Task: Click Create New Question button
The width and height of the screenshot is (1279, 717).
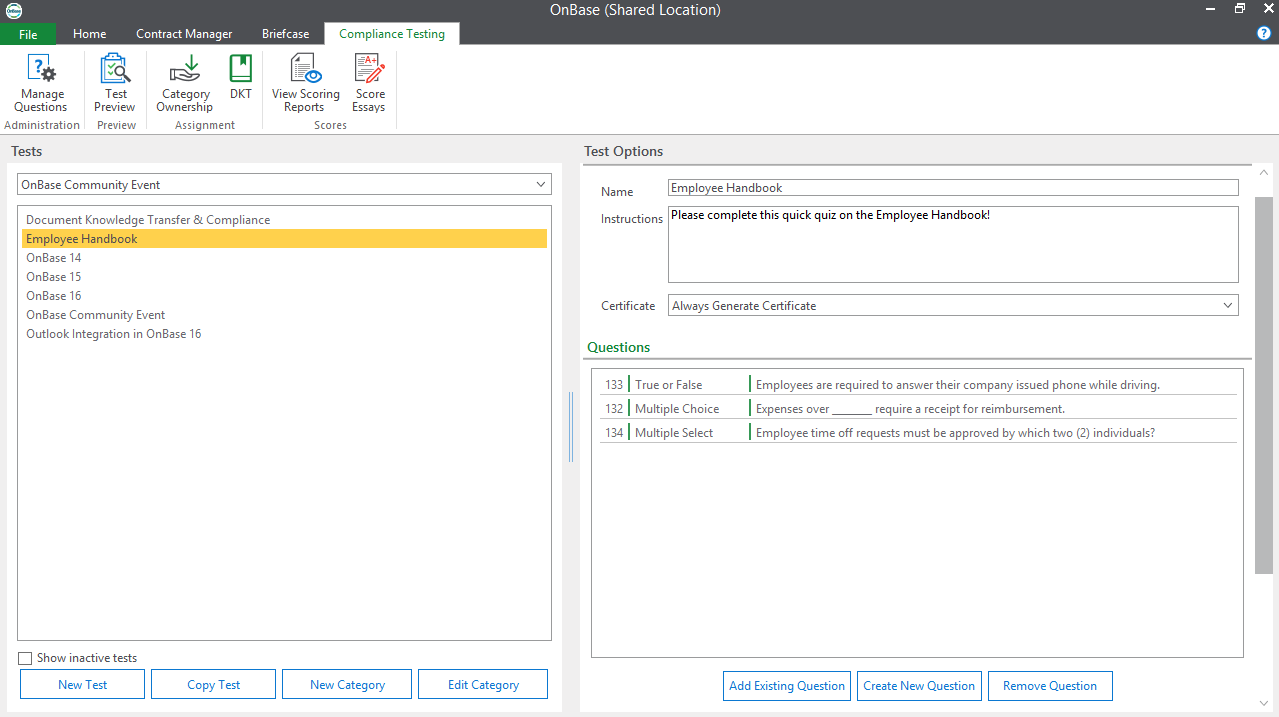Action: (x=919, y=685)
